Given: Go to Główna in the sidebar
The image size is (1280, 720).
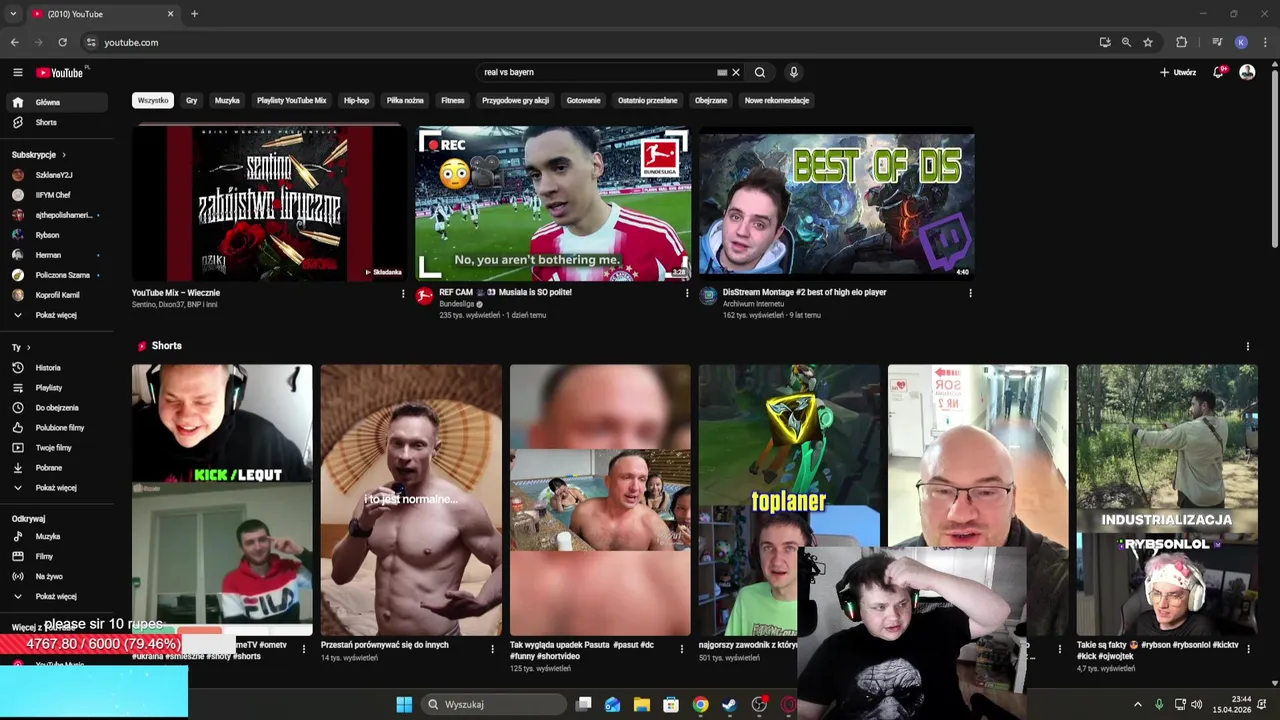Looking at the screenshot, I should point(57,102).
